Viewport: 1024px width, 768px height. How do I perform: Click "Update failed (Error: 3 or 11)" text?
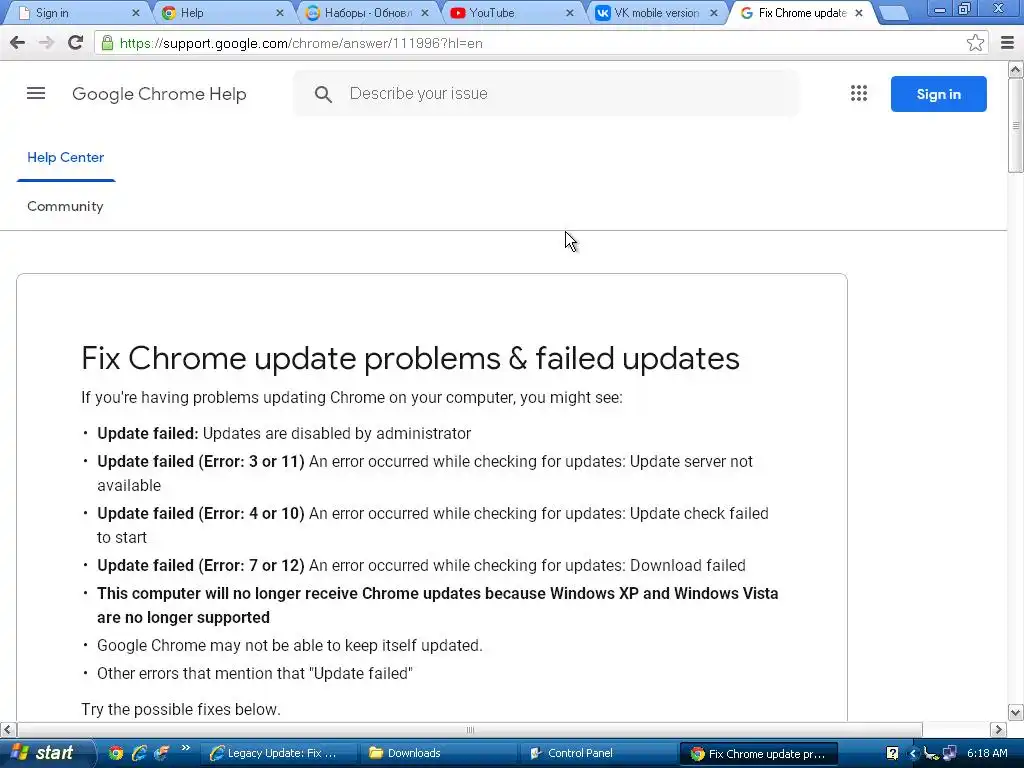point(201,462)
